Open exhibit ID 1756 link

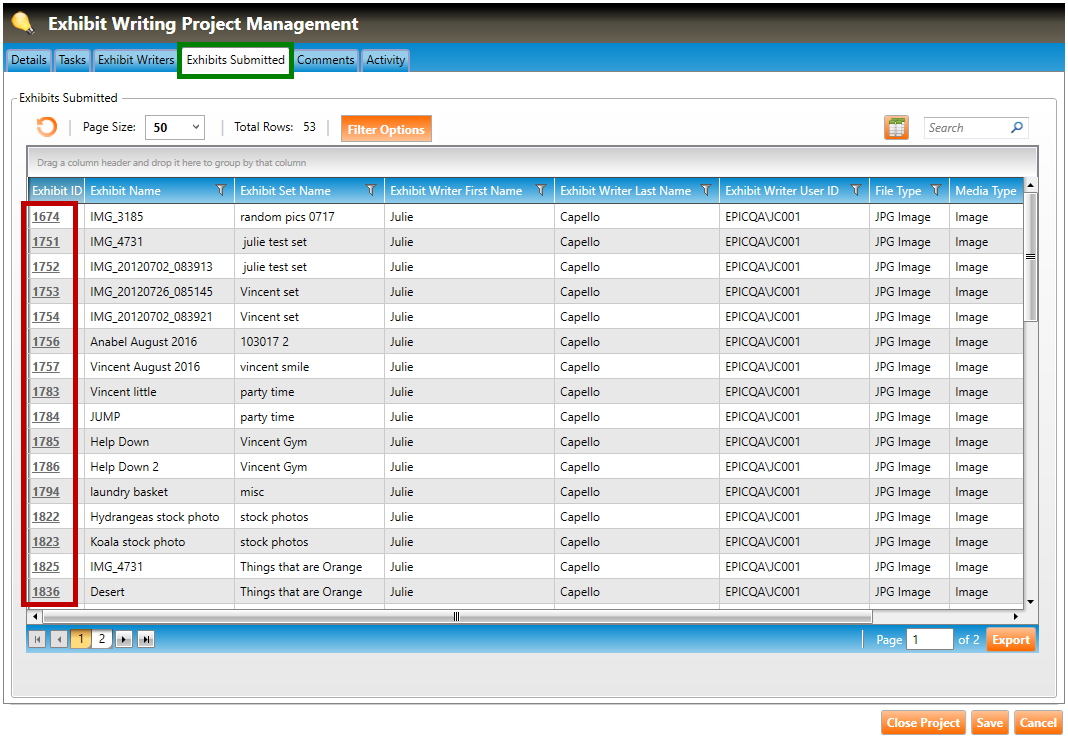pyautogui.click(x=46, y=342)
